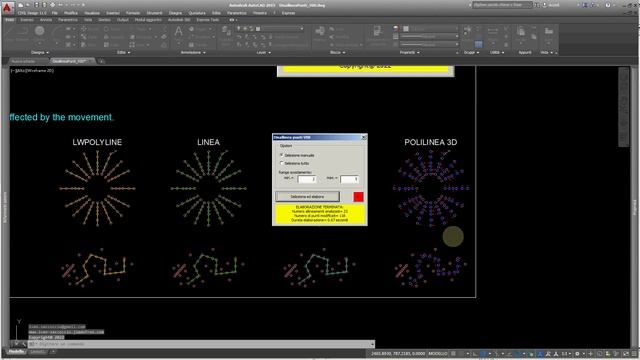Switch to the Express Tools ribbon tab

(207, 20)
